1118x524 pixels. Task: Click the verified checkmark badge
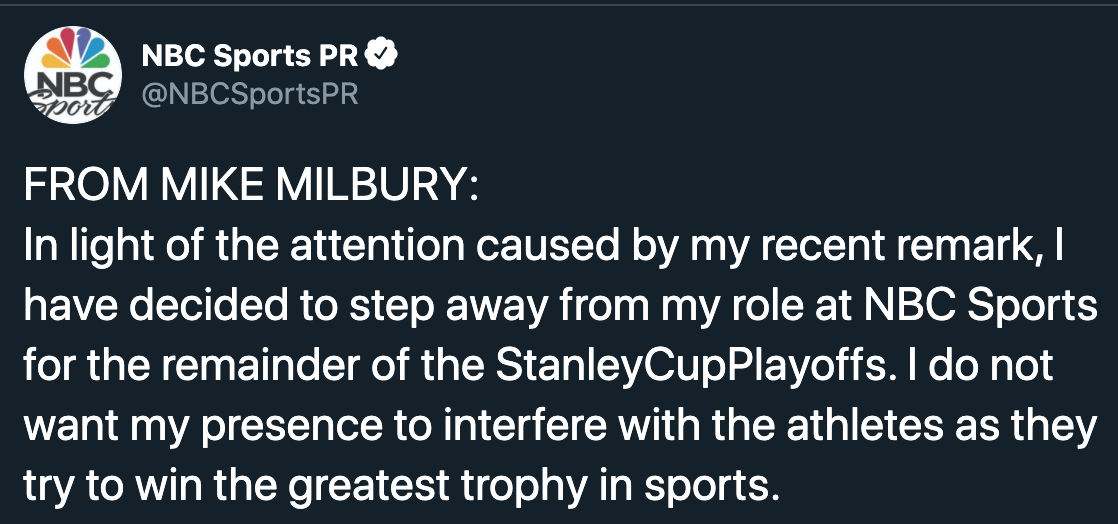(x=381, y=55)
